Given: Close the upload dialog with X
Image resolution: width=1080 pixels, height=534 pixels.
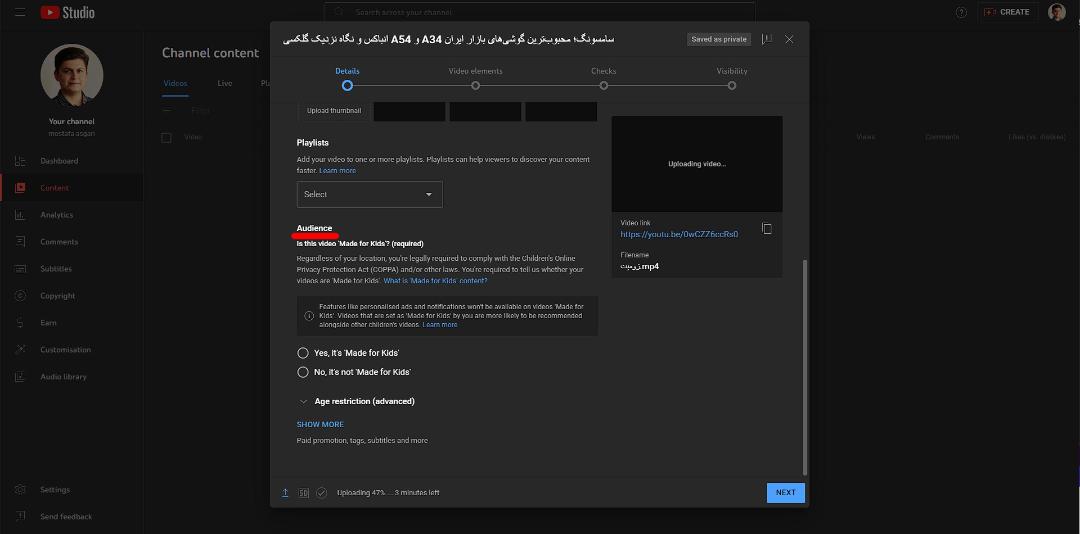Looking at the screenshot, I should click(x=789, y=39).
